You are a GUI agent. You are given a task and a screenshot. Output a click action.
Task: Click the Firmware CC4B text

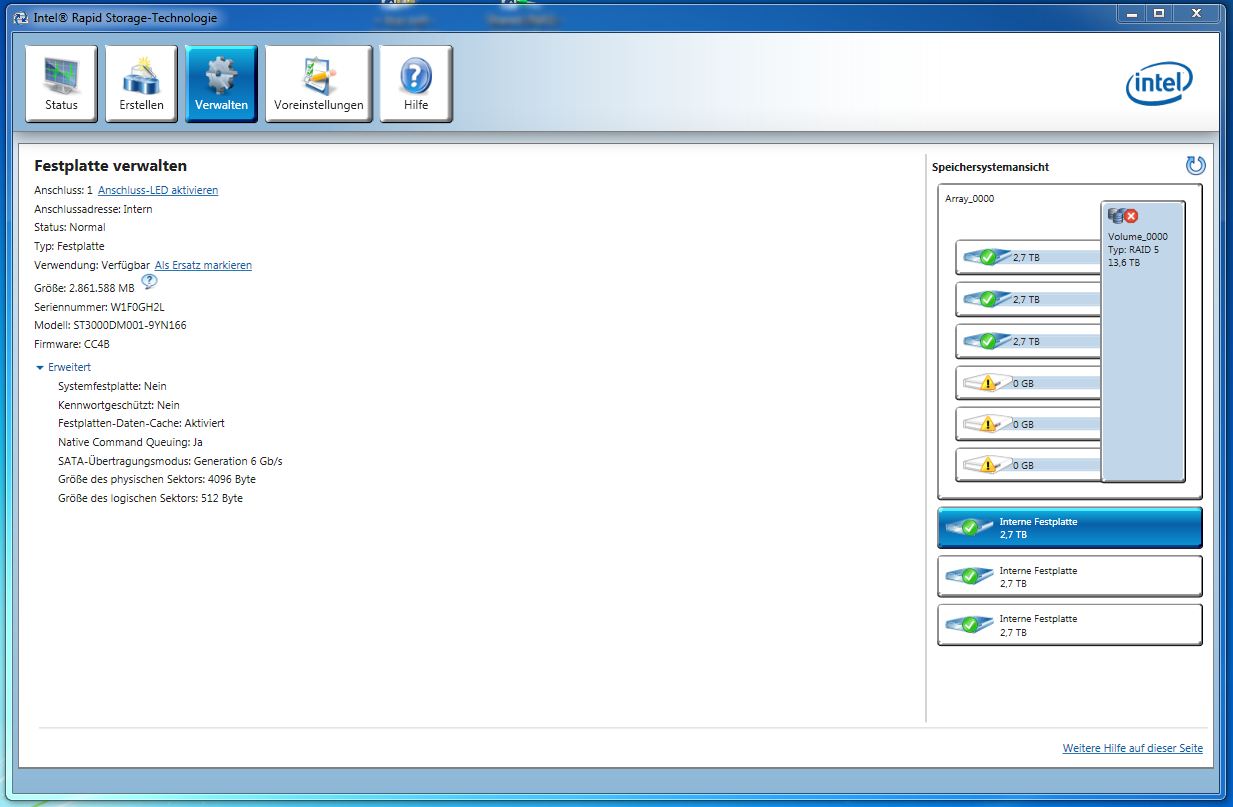(x=72, y=344)
